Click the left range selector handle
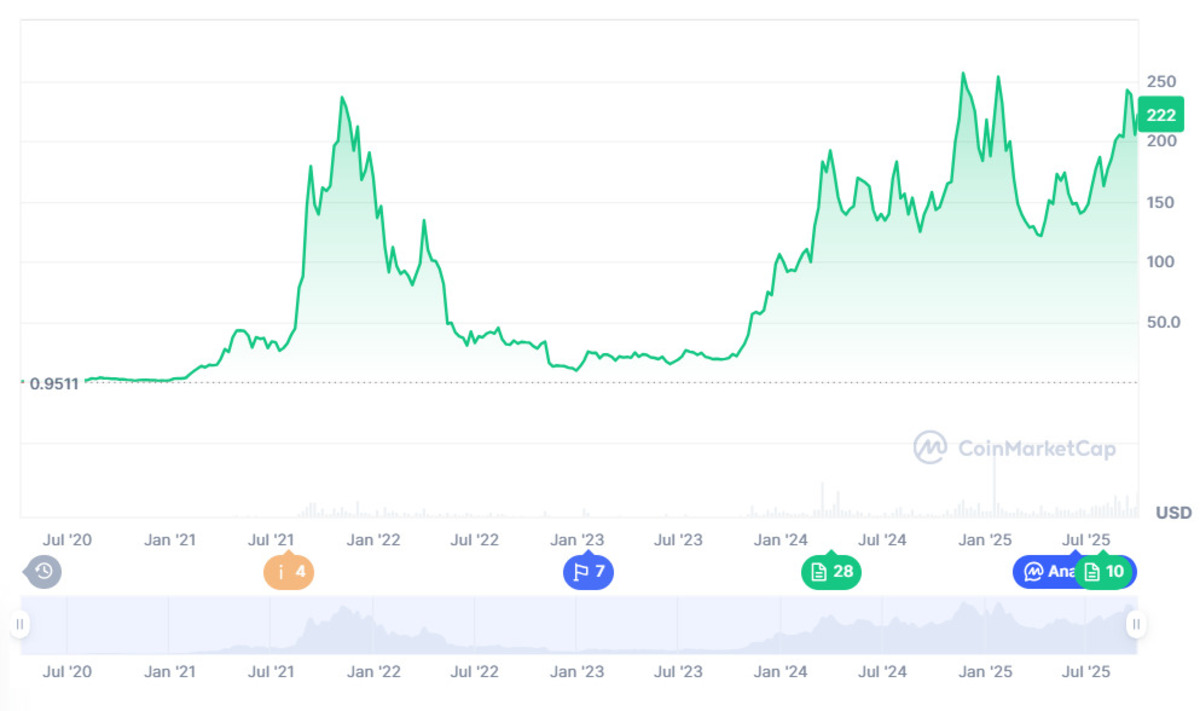 [x=19, y=625]
